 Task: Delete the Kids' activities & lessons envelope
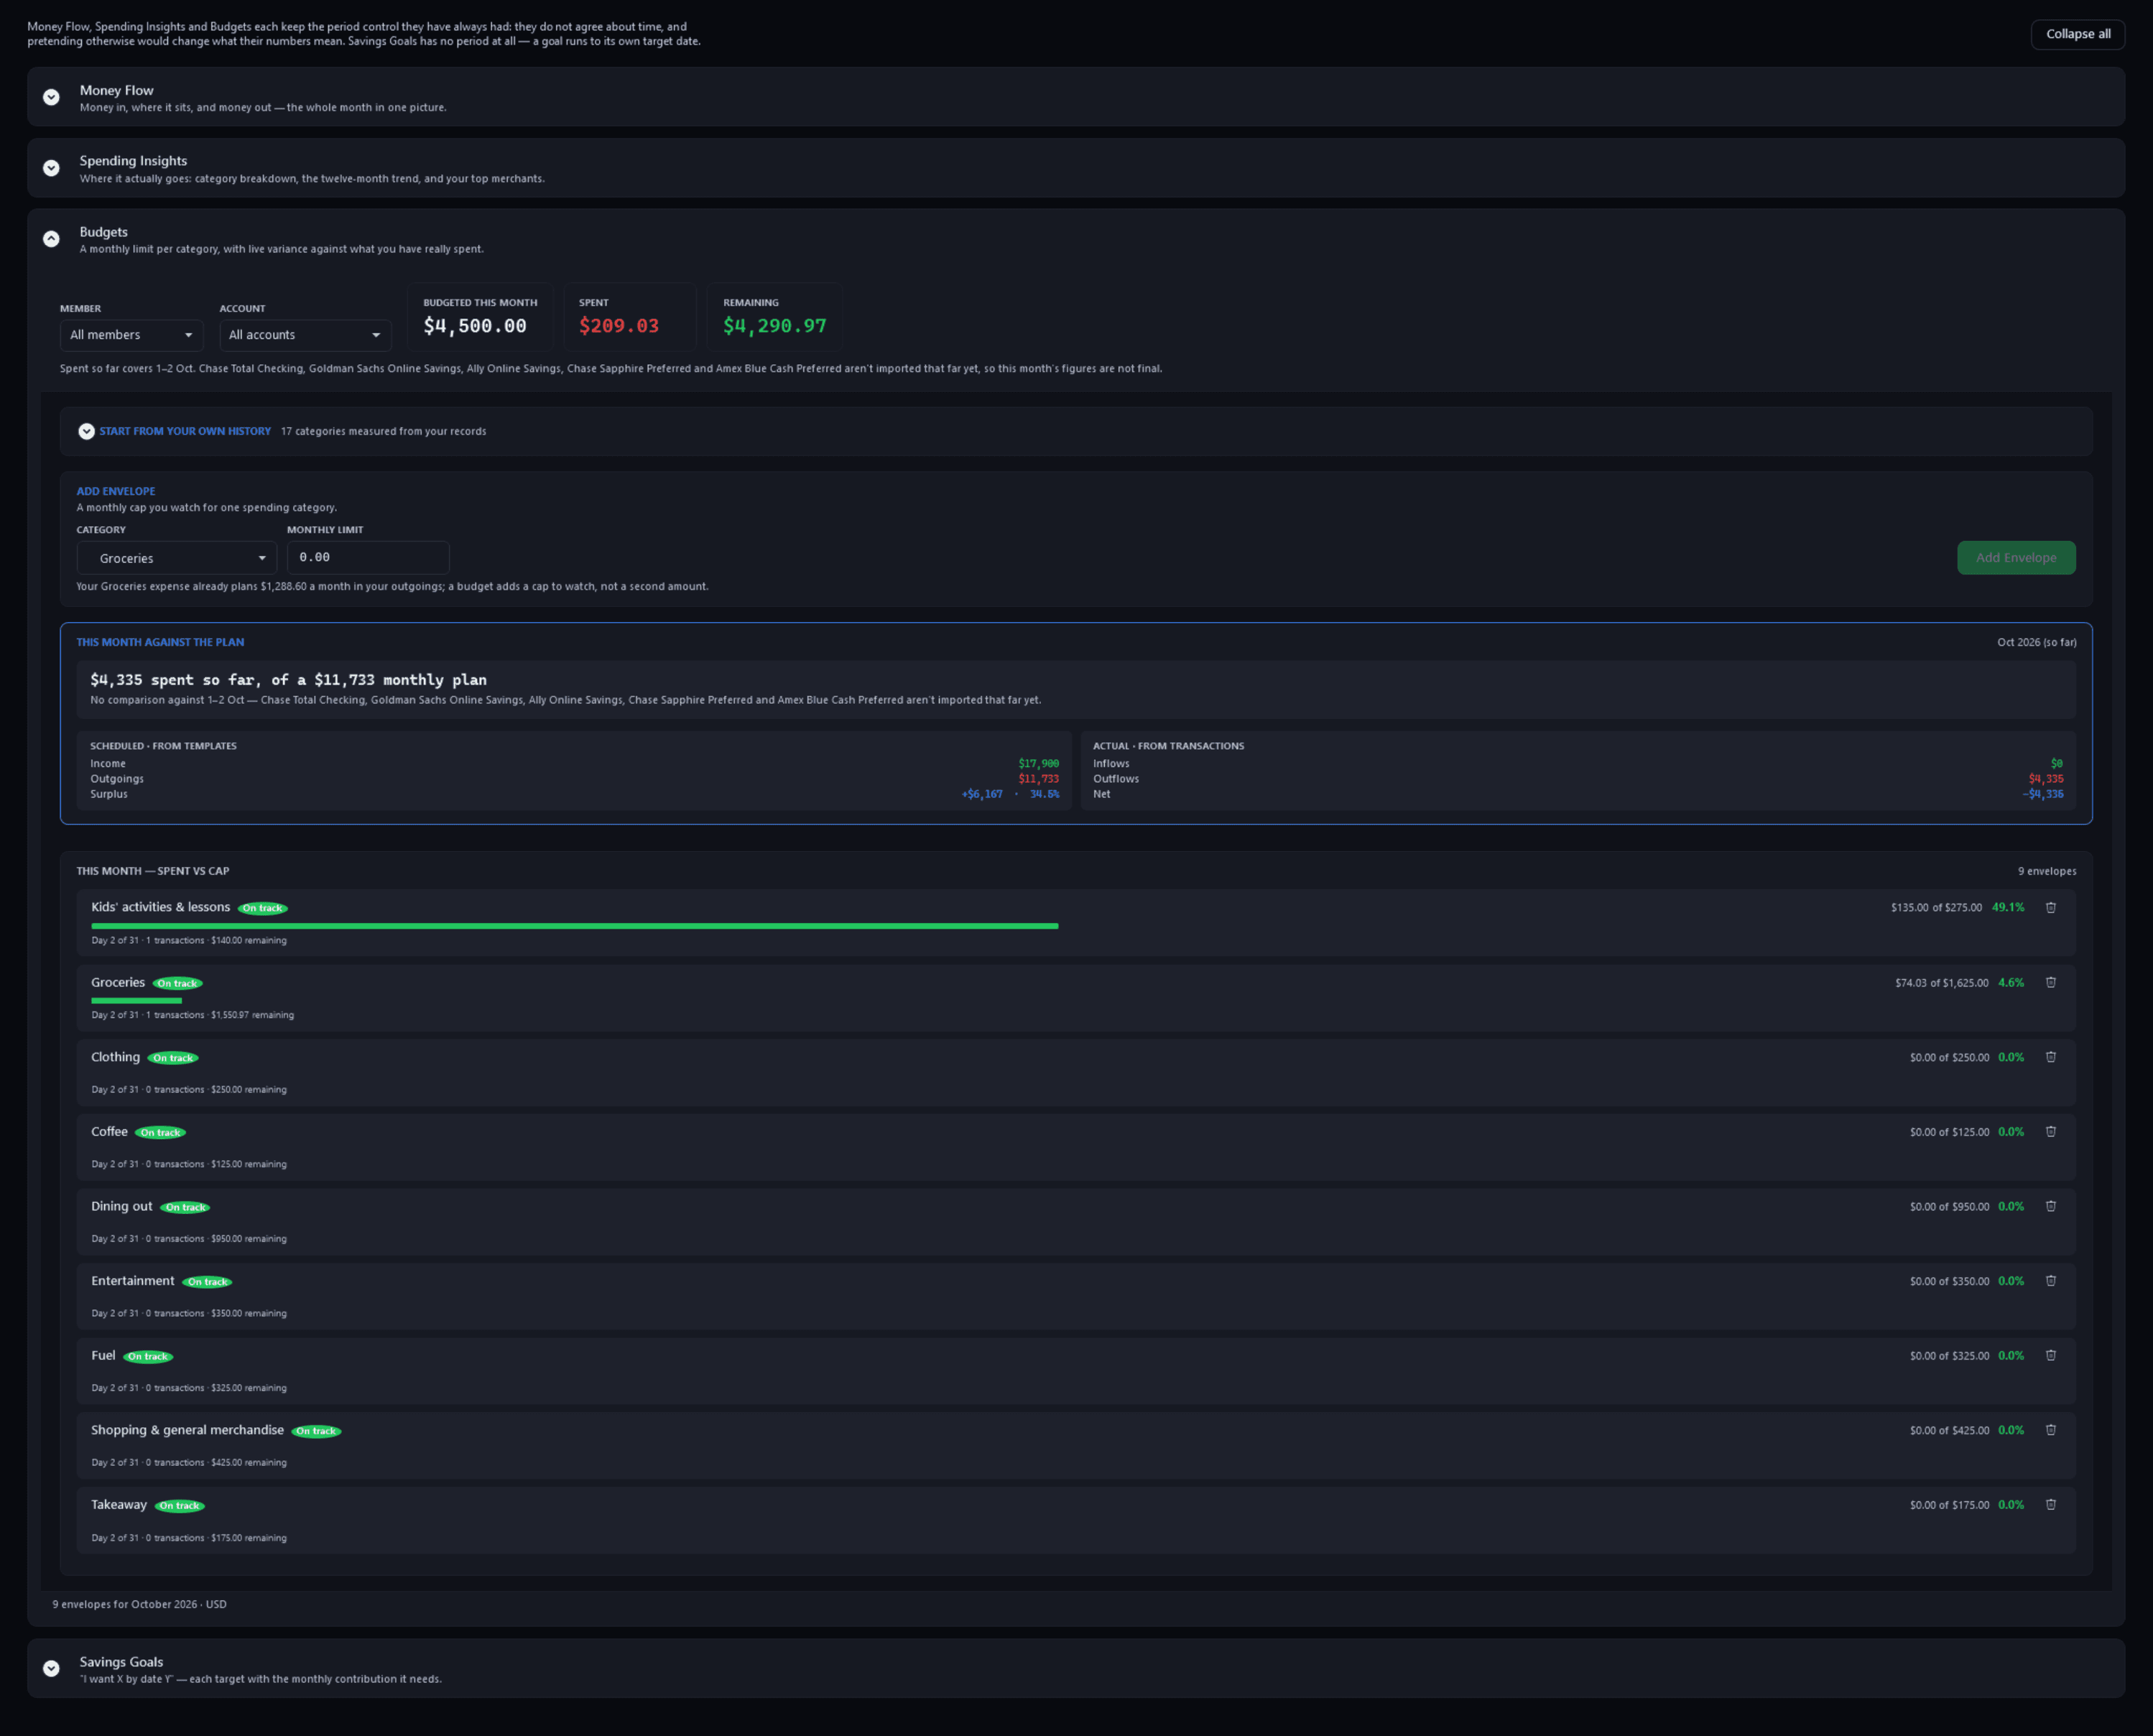pyautogui.click(x=2050, y=907)
